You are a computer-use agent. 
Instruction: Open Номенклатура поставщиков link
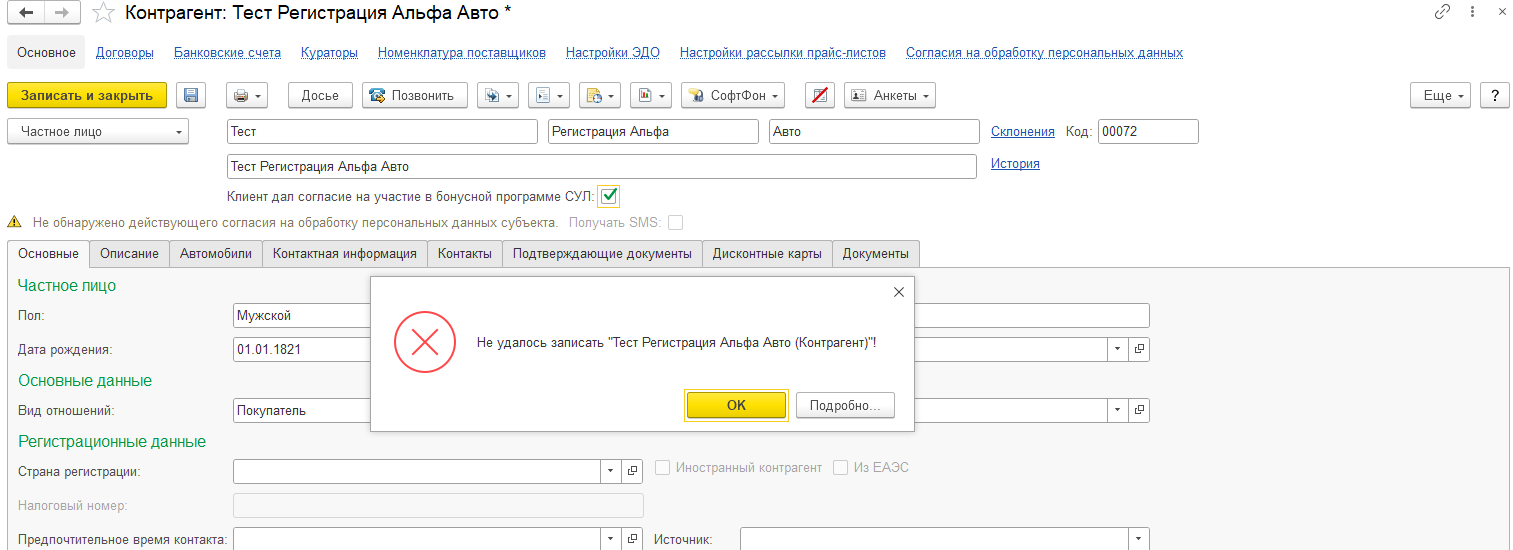pos(462,52)
